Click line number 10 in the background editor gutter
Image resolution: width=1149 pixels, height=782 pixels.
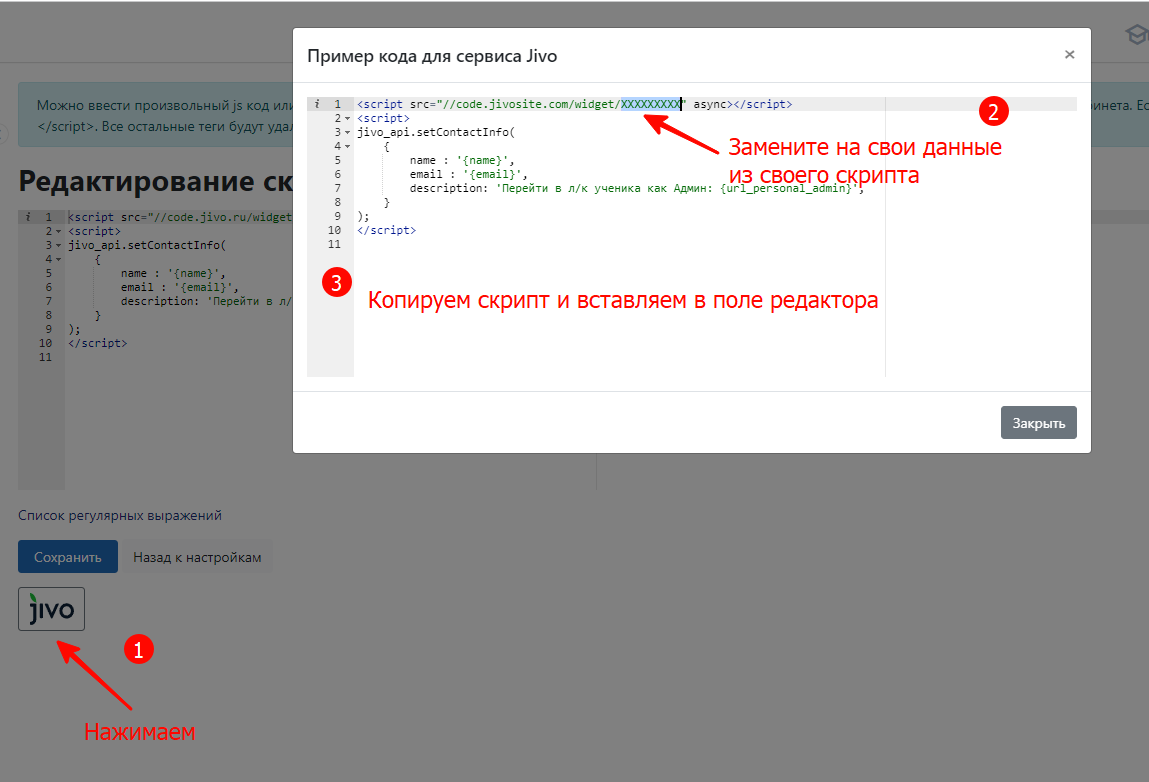(45, 343)
